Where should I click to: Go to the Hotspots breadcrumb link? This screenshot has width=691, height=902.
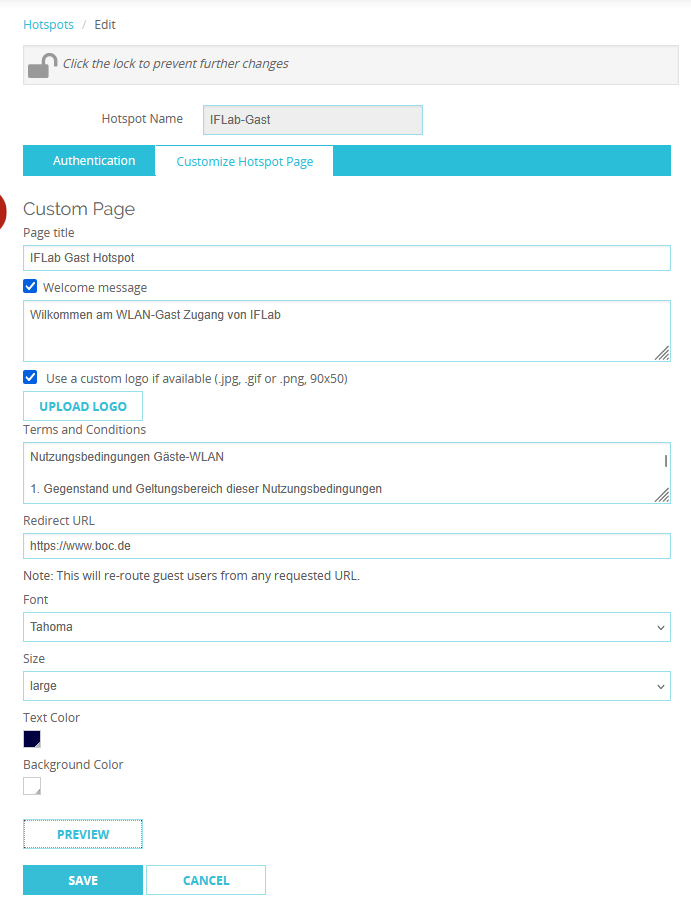coord(48,24)
